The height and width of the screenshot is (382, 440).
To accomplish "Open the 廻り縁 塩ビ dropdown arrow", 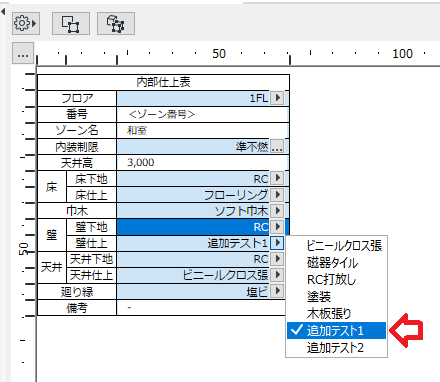I will tap(277, 291).
